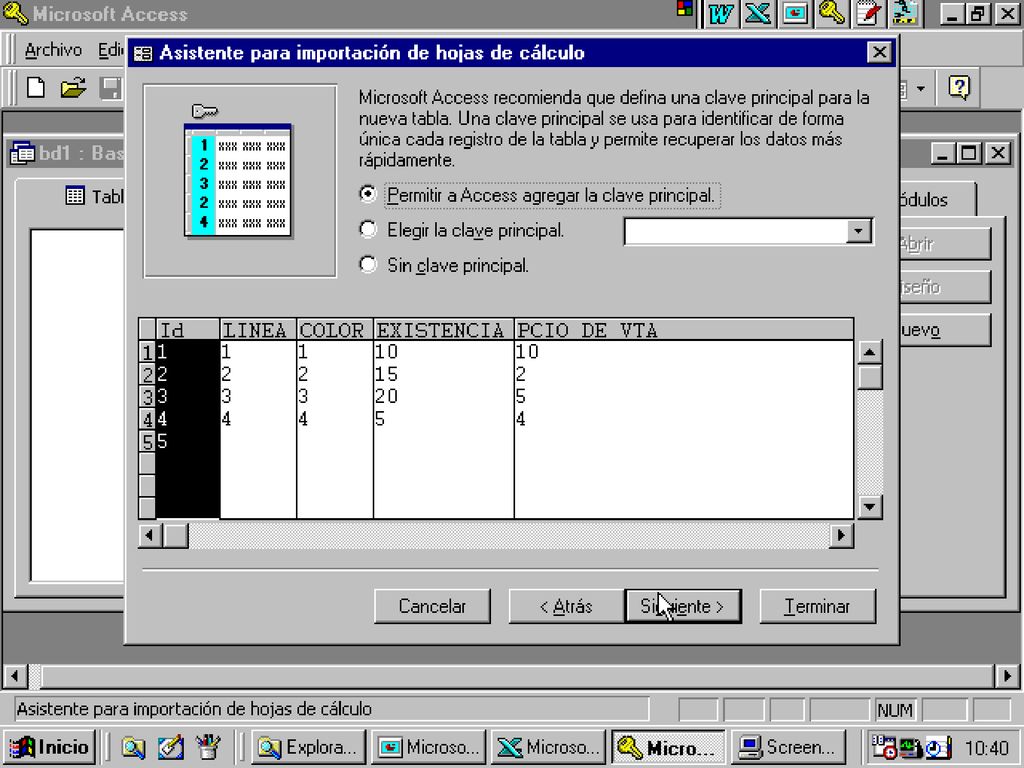Click Access main window scroll right arrow
Screen dimensions: 1024x768
click(x=1007, y=675)
